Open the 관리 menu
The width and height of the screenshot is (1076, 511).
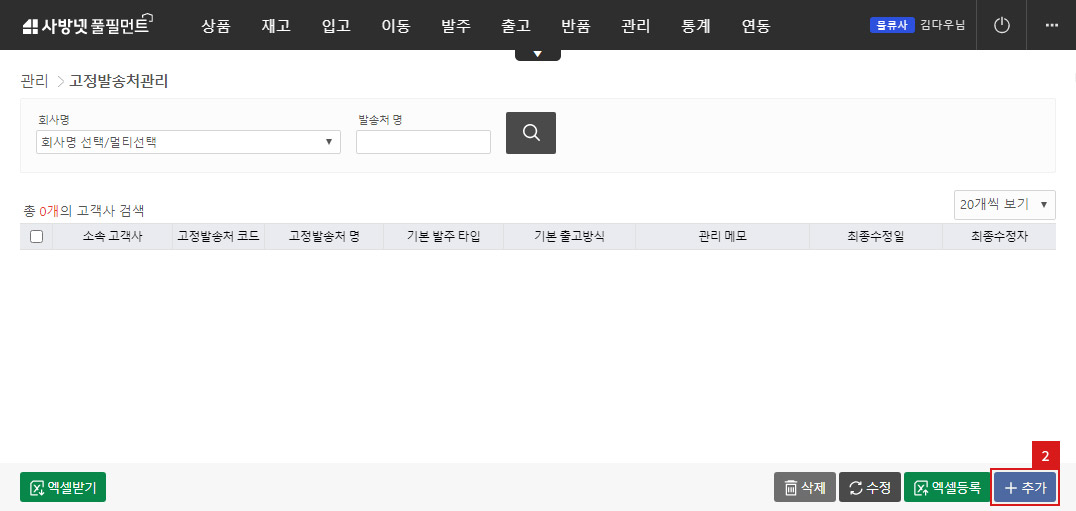point(636,26)
